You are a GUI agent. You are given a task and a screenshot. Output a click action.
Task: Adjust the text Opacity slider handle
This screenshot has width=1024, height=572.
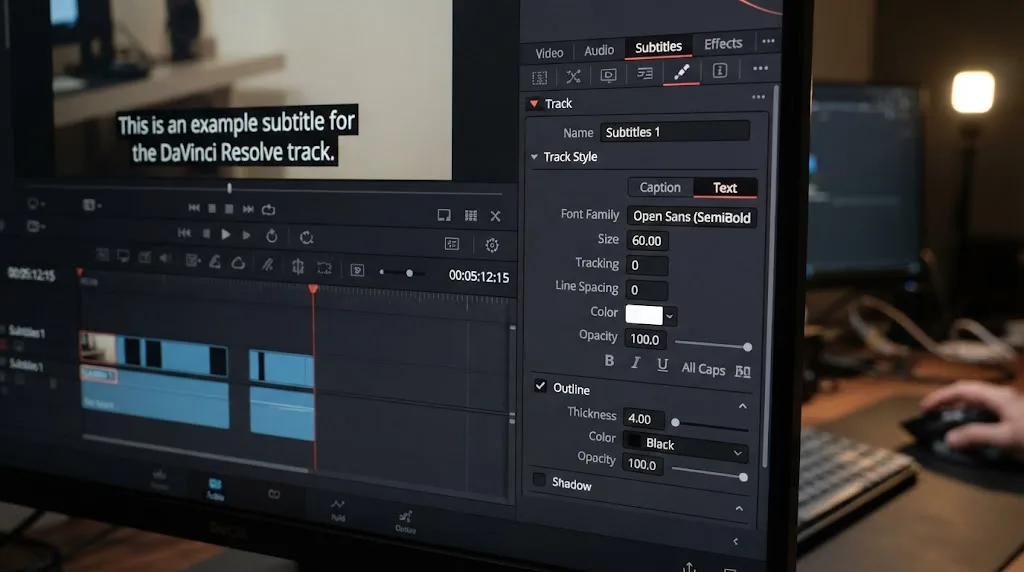[747, 347]
